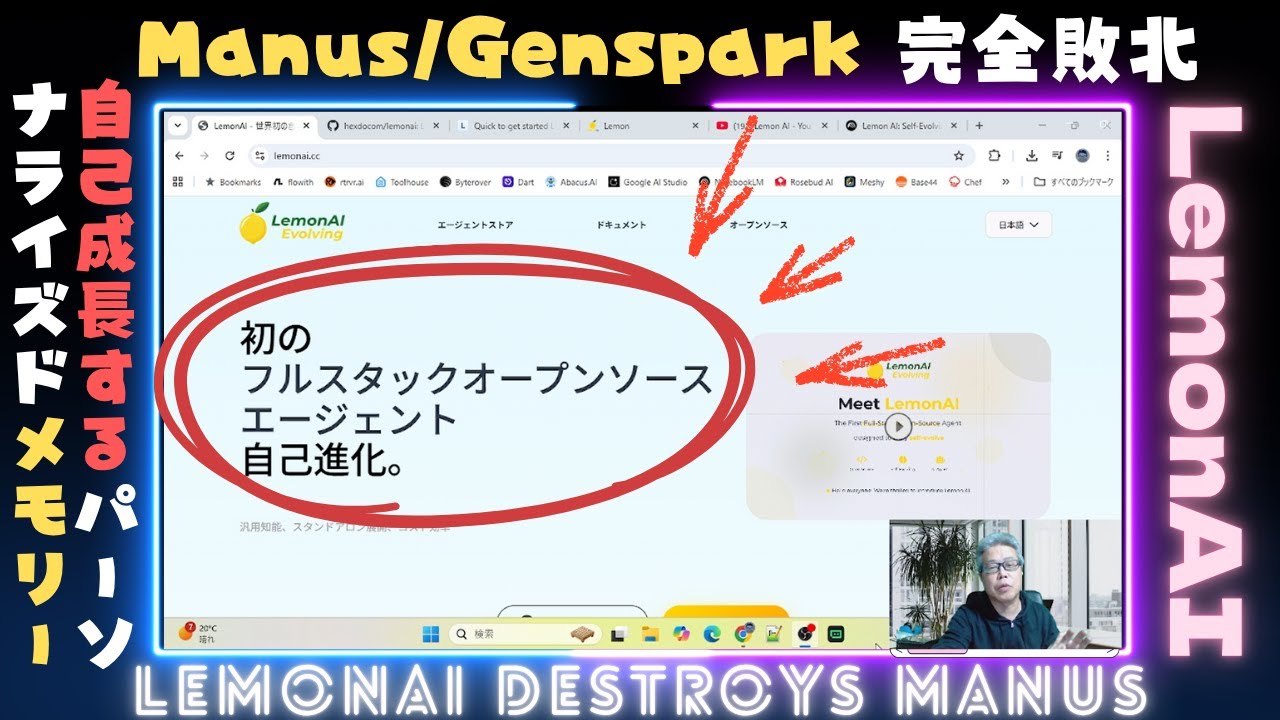Open the エージェントストア nav link
The image size is (1280, 720).
(x=475, y=225)
